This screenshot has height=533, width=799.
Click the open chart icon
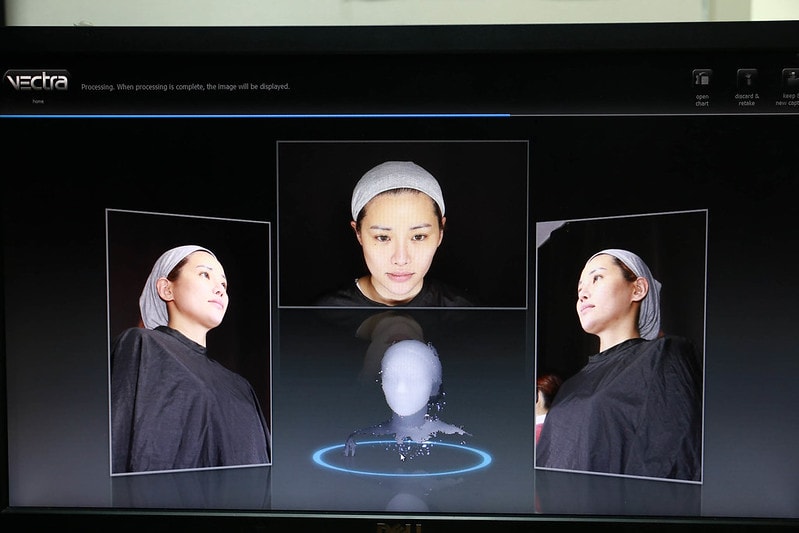[x=702, y=78]
